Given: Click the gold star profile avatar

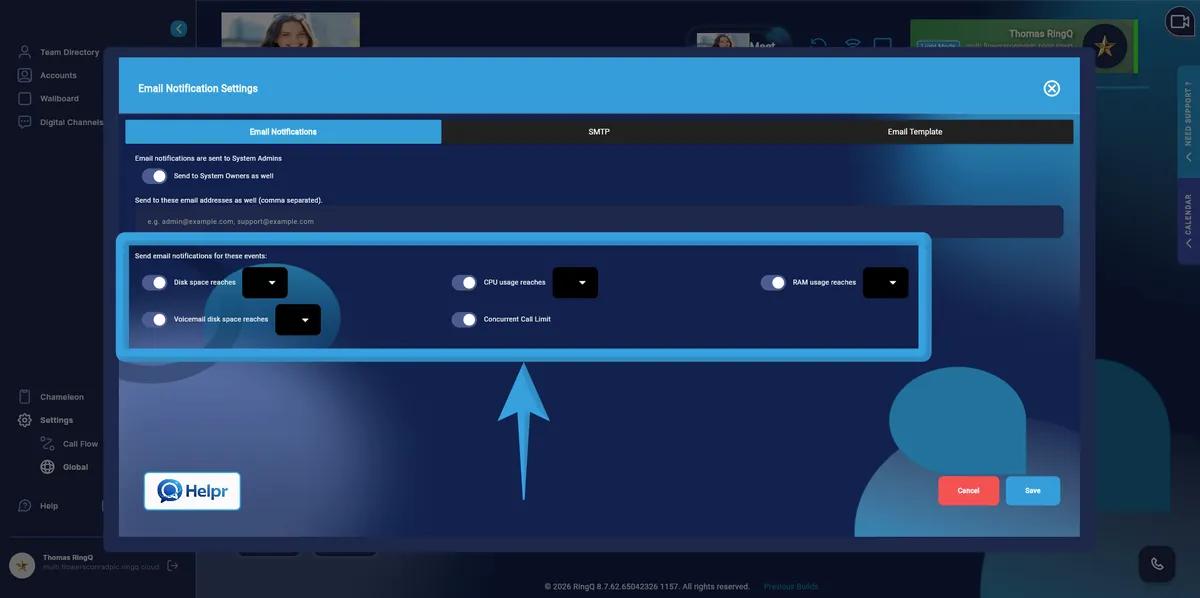Looking at the screenshot, I should 1104,46.
